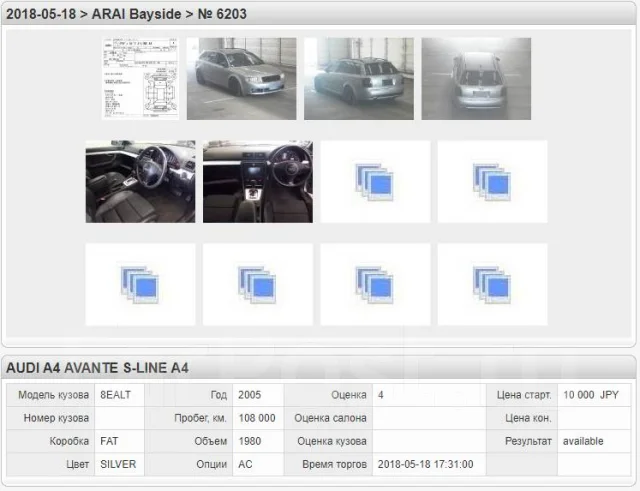Open the interior photo seen from the passenger side
The height and width of the screenshot is (491, 640).
(x=140, y=182)
